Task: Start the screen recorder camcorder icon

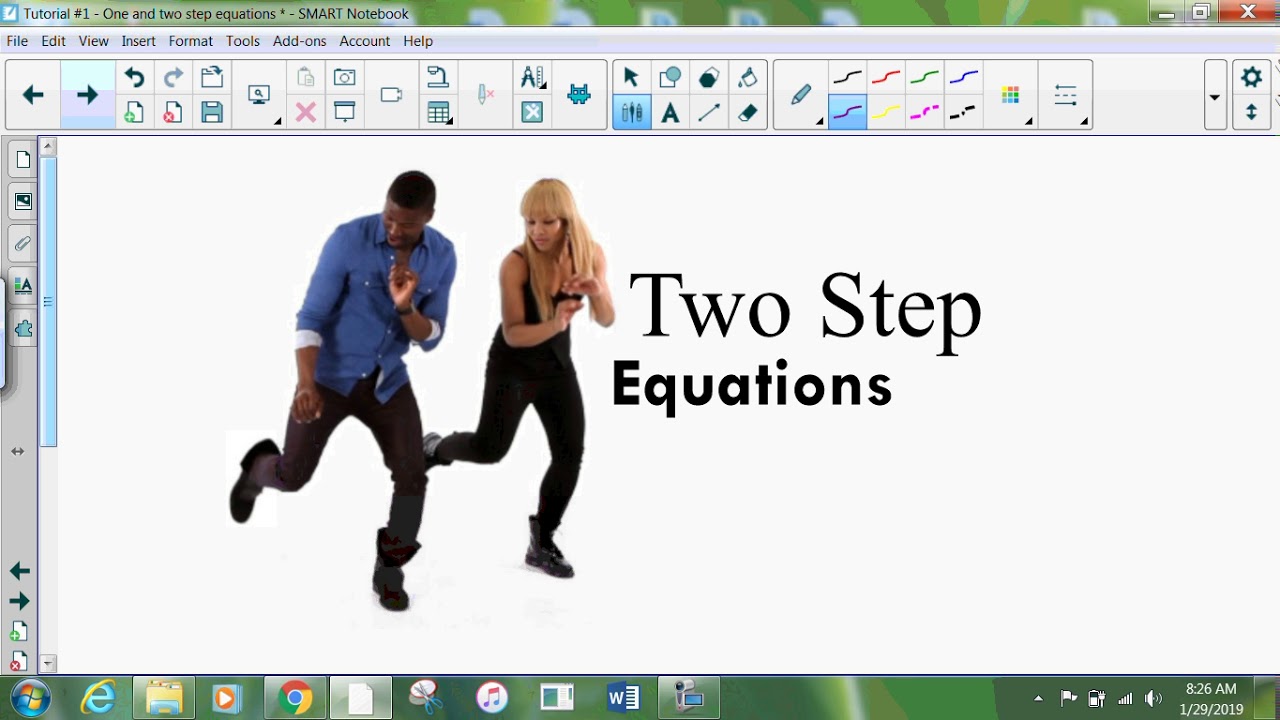Action: 391,95
